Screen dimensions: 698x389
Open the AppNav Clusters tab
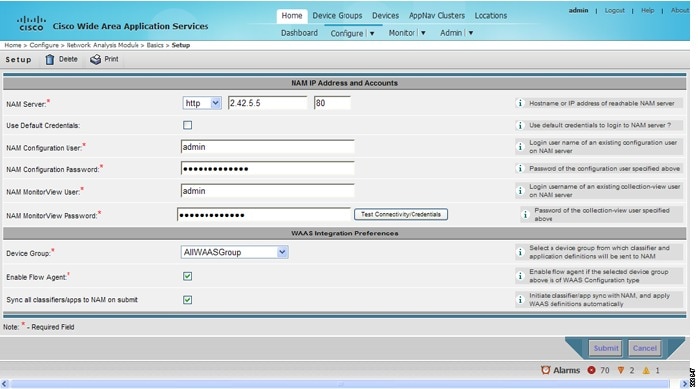[x=437, y=16]
